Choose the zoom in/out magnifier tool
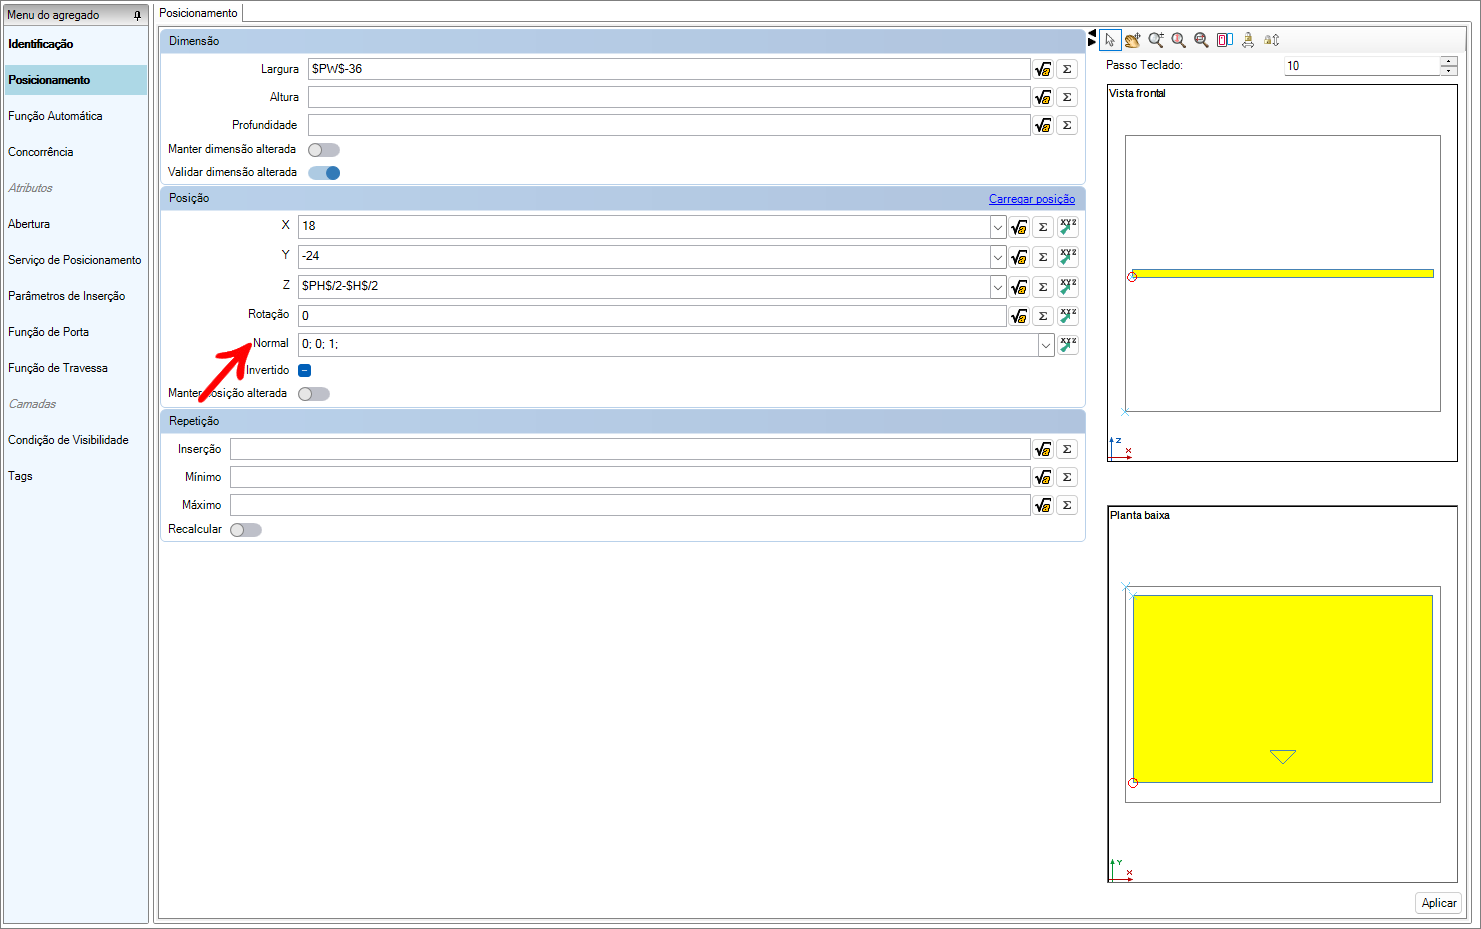Screen dimensions: 1481x929 1156,40
